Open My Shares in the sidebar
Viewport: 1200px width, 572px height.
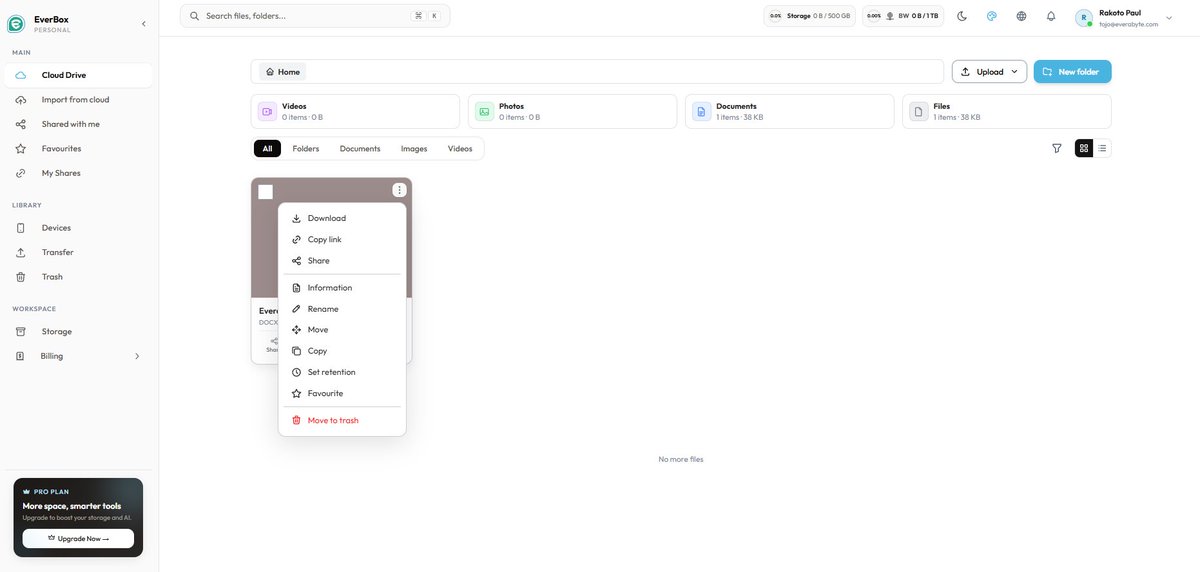coord(78,173)
